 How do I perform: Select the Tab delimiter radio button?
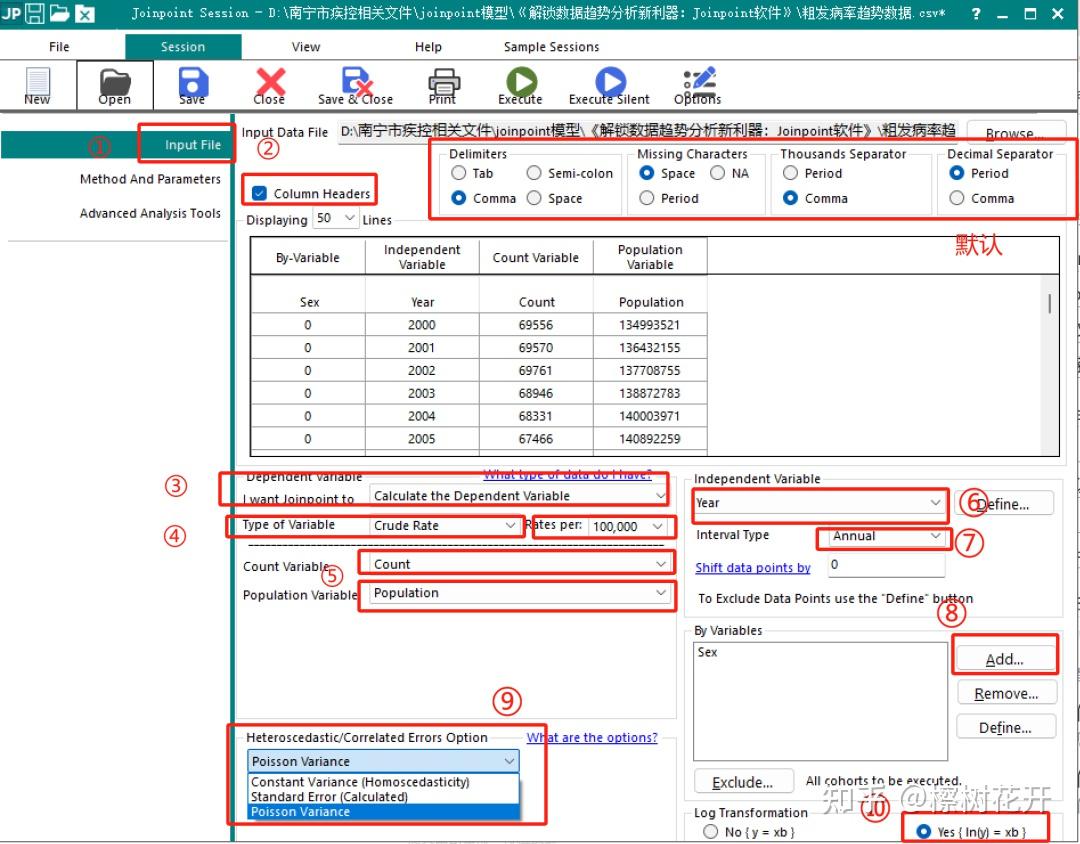tap(459, 173)
